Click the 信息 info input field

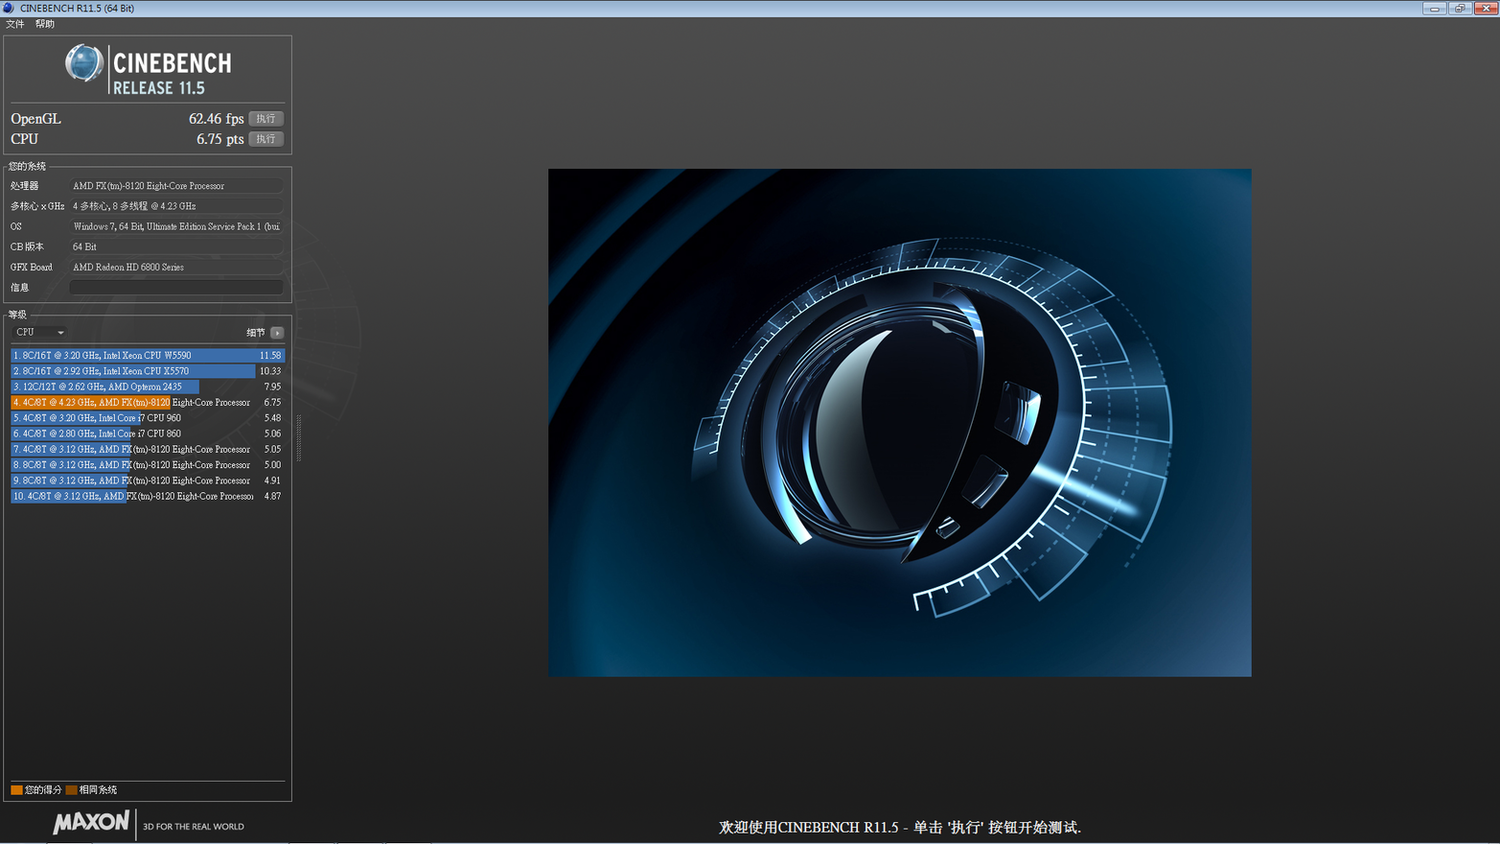point(176,287)
